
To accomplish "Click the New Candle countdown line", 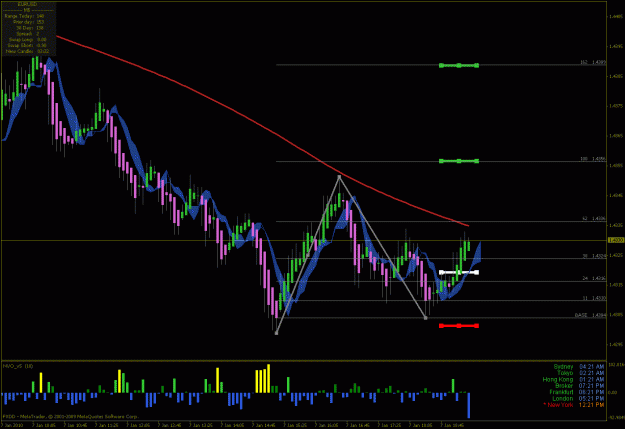I will click(x=27, y=51).
